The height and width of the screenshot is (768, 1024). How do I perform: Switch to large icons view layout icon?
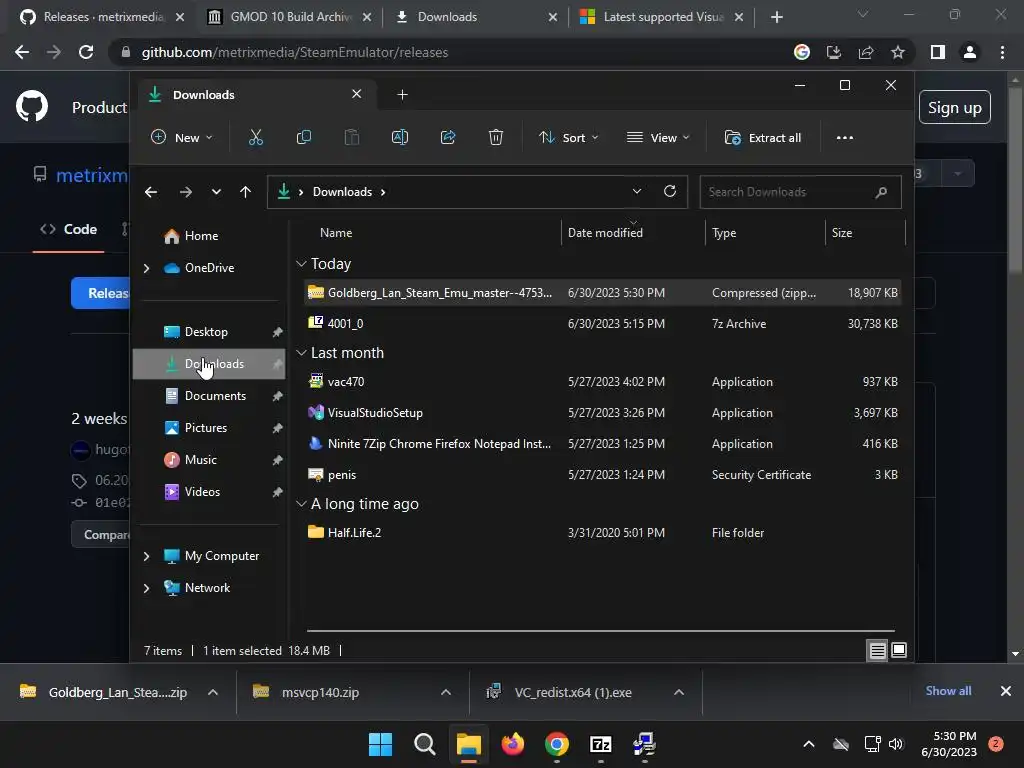coord(899,650)
